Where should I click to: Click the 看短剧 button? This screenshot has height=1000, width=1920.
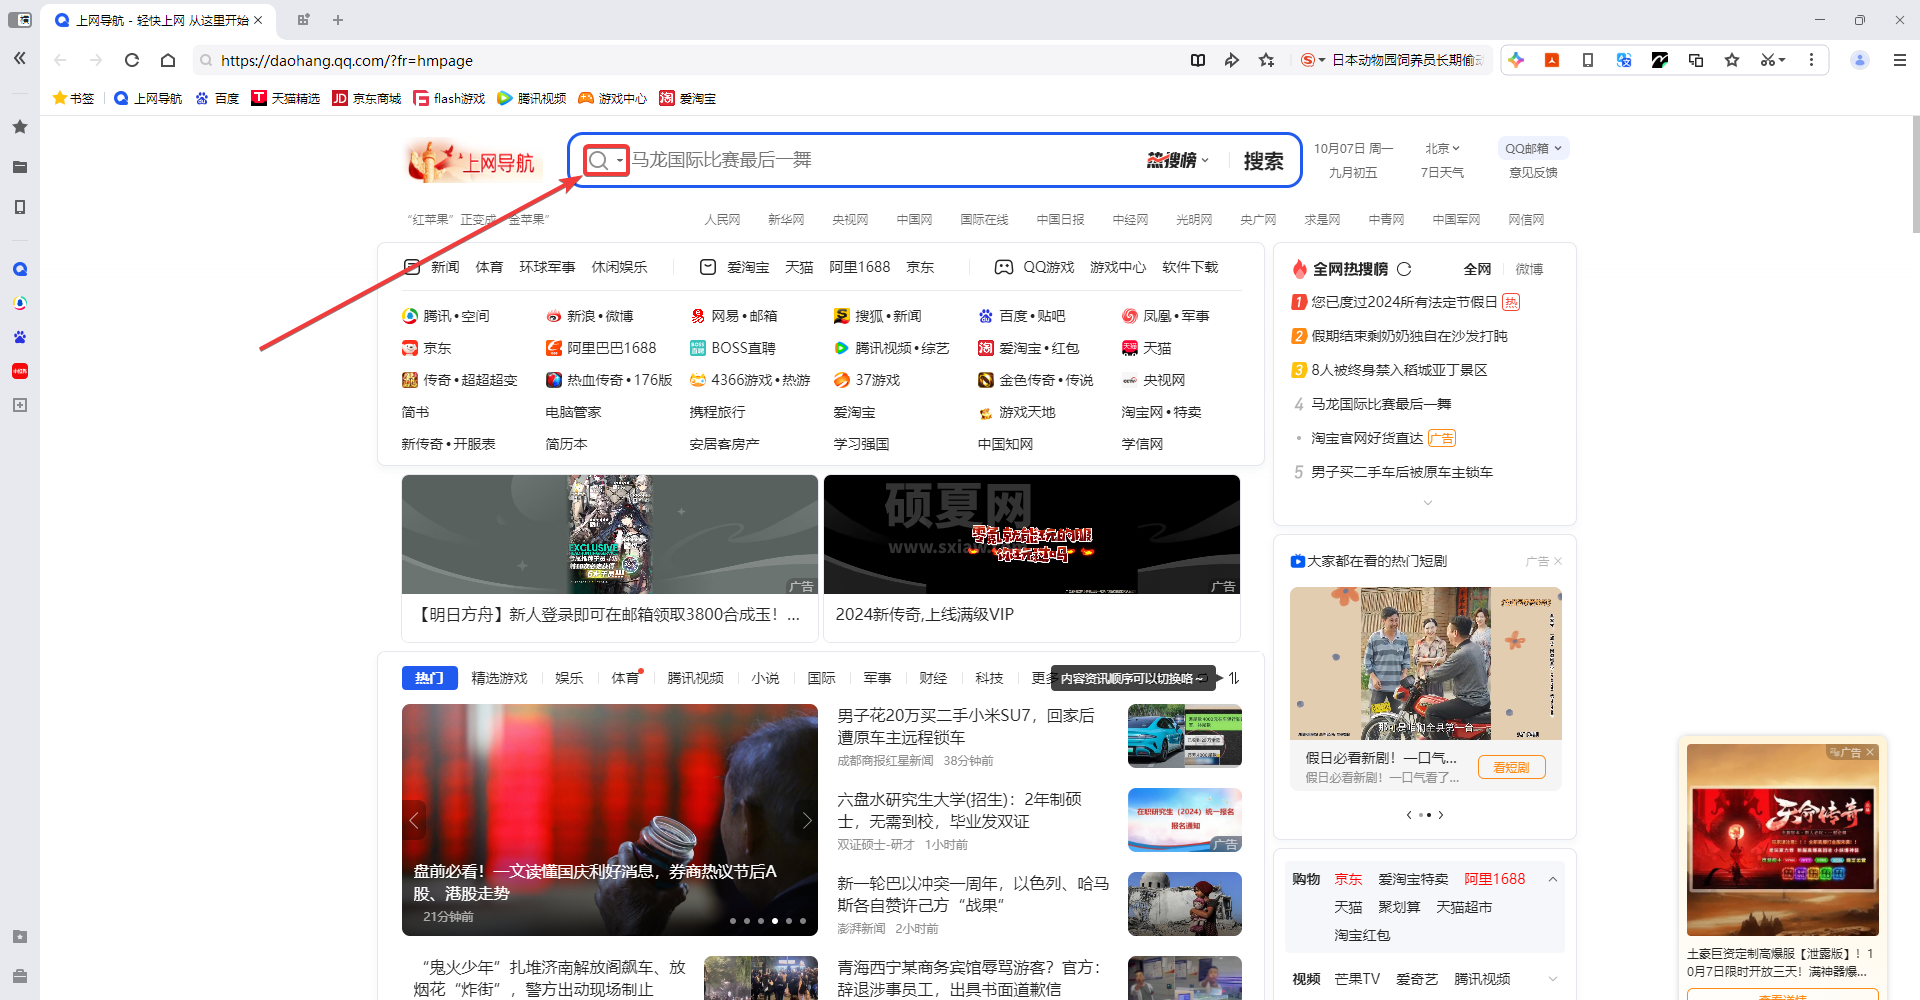click(x=1511, y=767)
